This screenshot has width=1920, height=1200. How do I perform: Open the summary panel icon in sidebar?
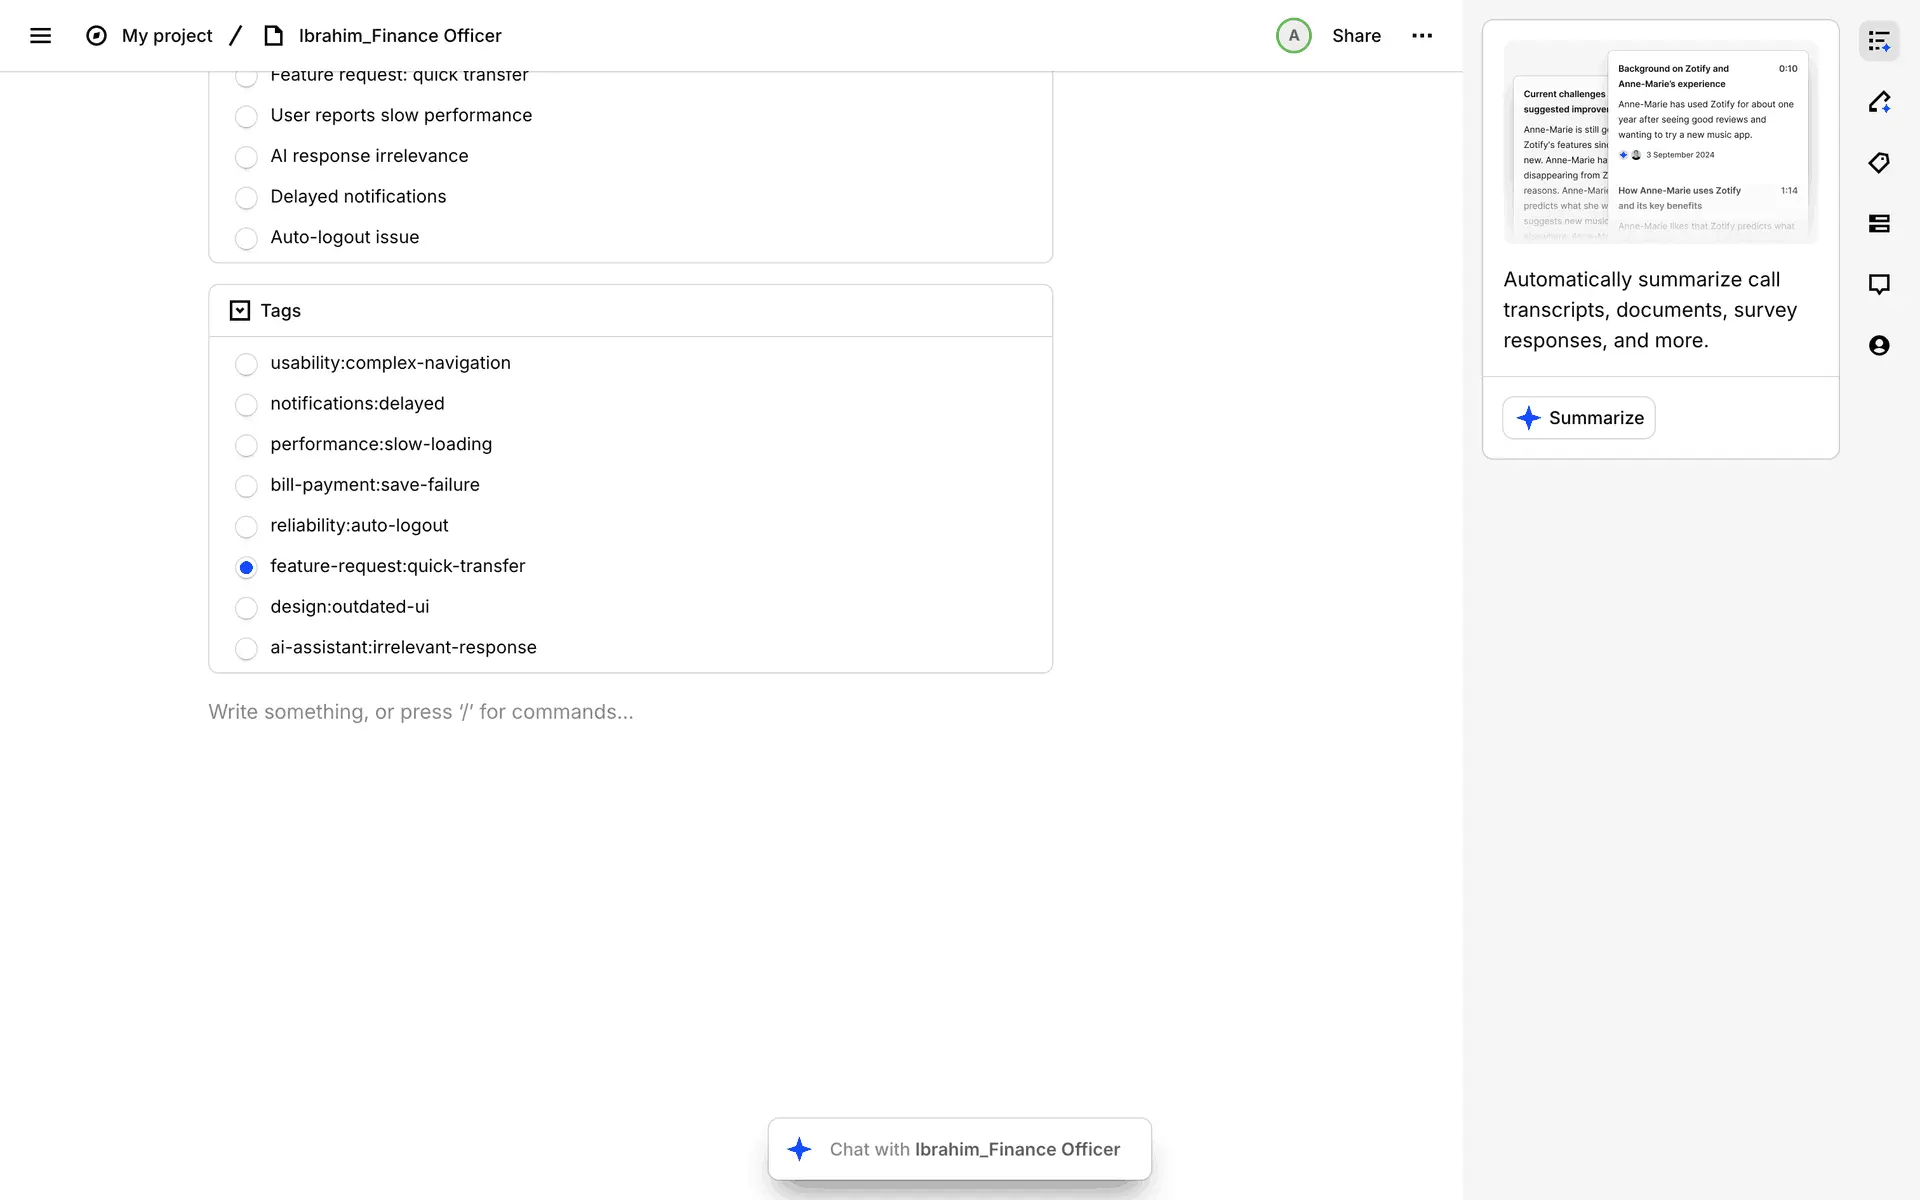[x=1879, y=42]
